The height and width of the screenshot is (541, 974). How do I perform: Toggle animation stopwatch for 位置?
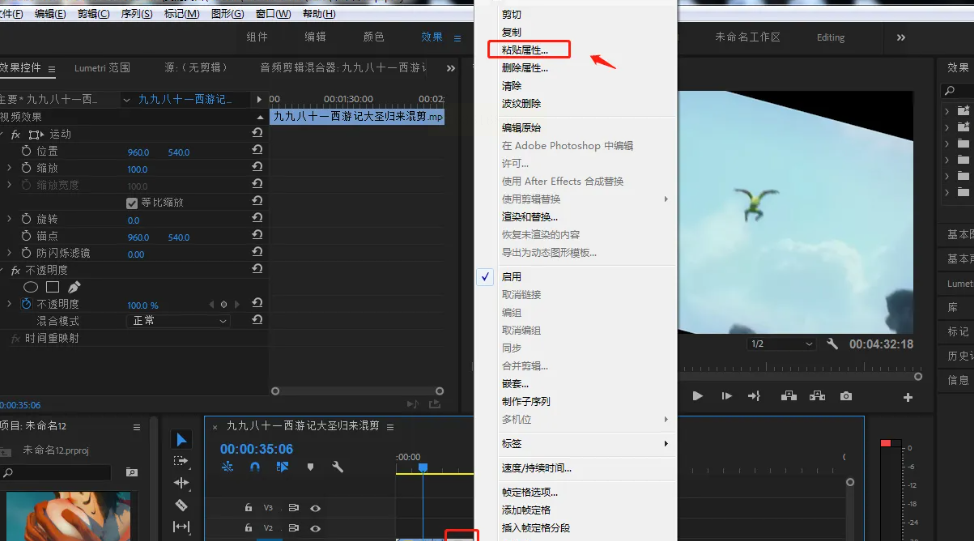[x=26, y=151]
